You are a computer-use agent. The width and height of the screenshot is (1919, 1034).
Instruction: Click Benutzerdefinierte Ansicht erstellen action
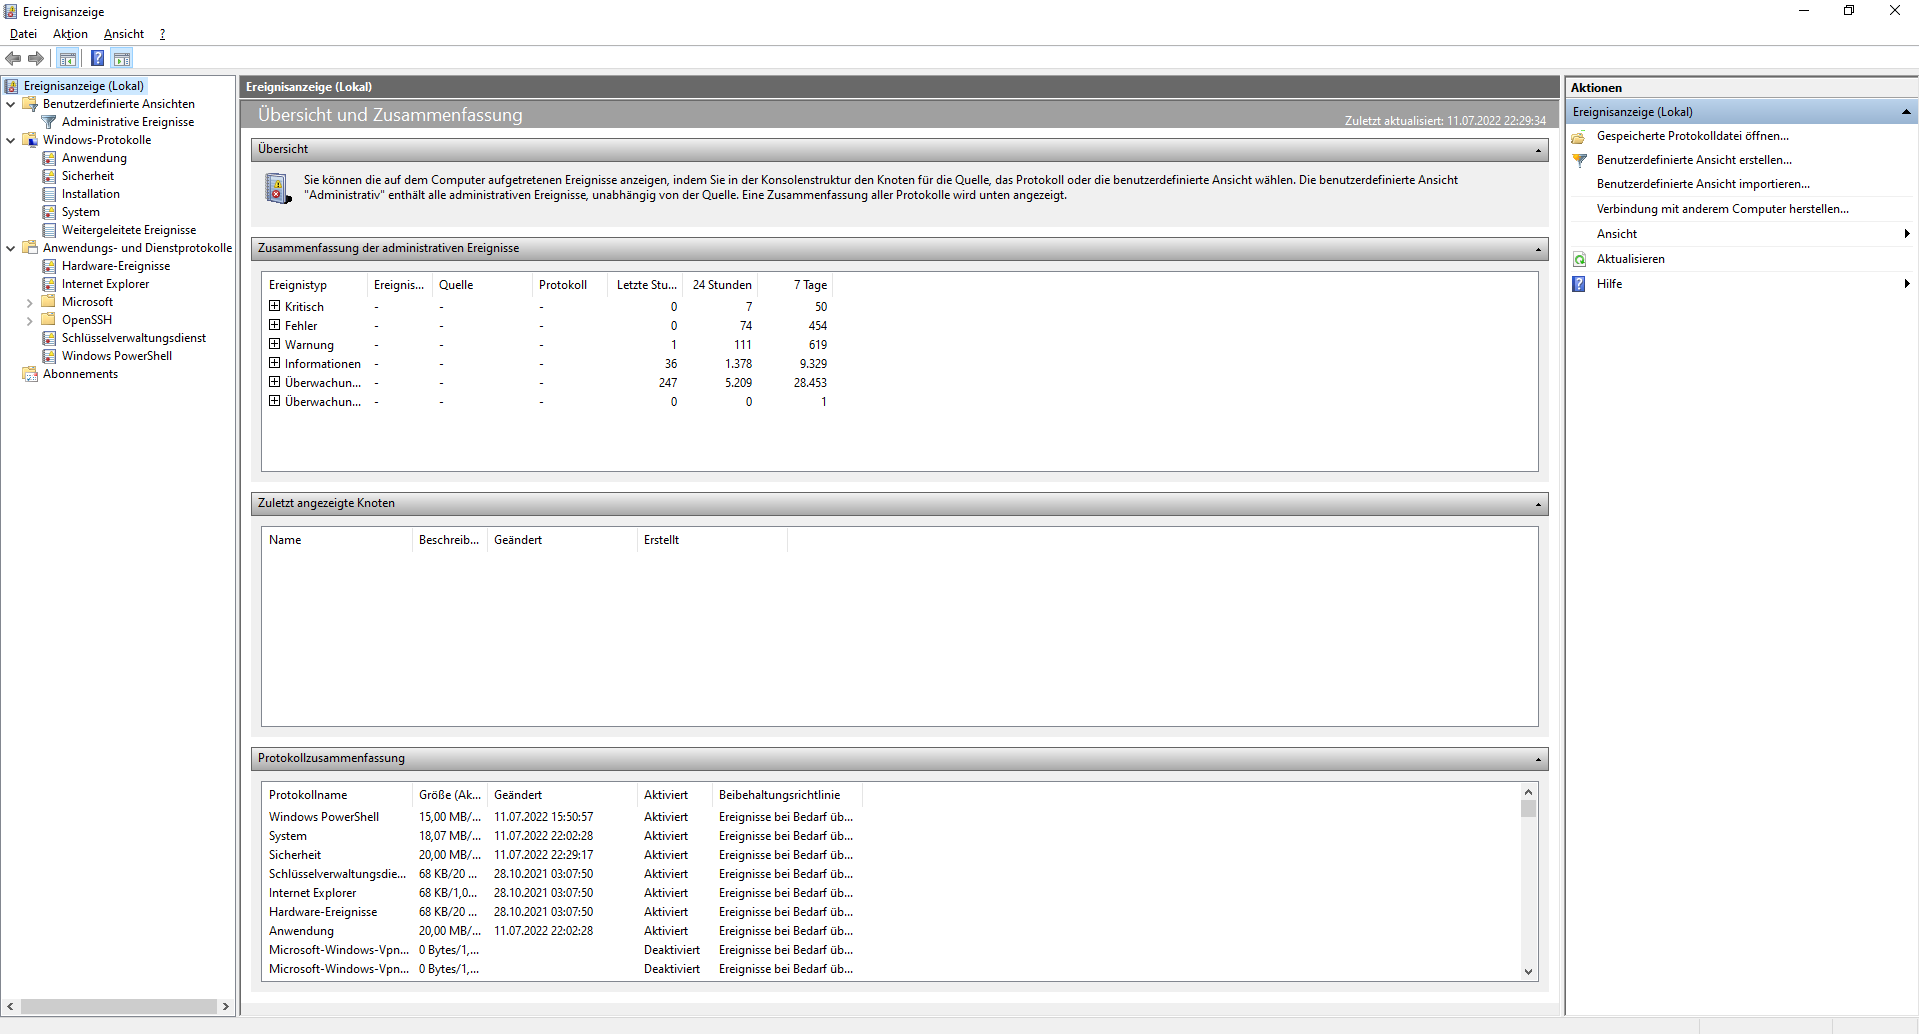click(x=1694, y=160)
